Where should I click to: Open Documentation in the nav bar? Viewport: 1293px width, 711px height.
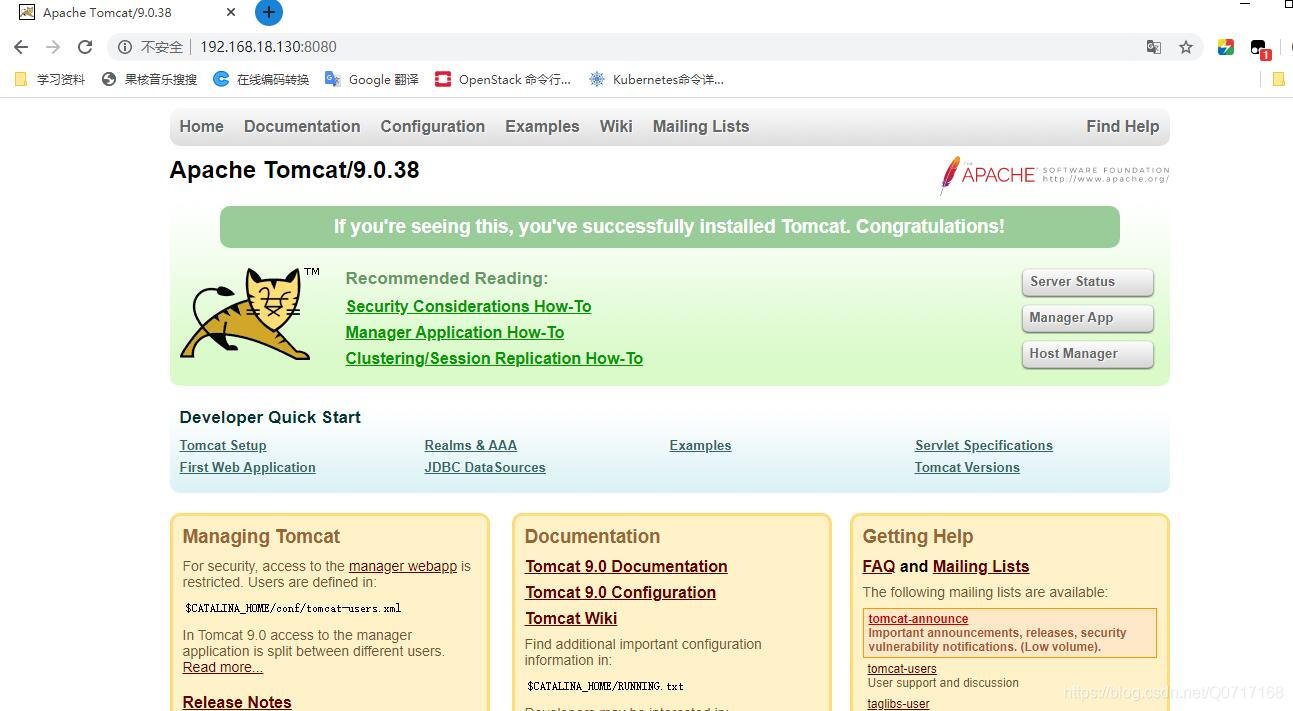coord(302,126)
